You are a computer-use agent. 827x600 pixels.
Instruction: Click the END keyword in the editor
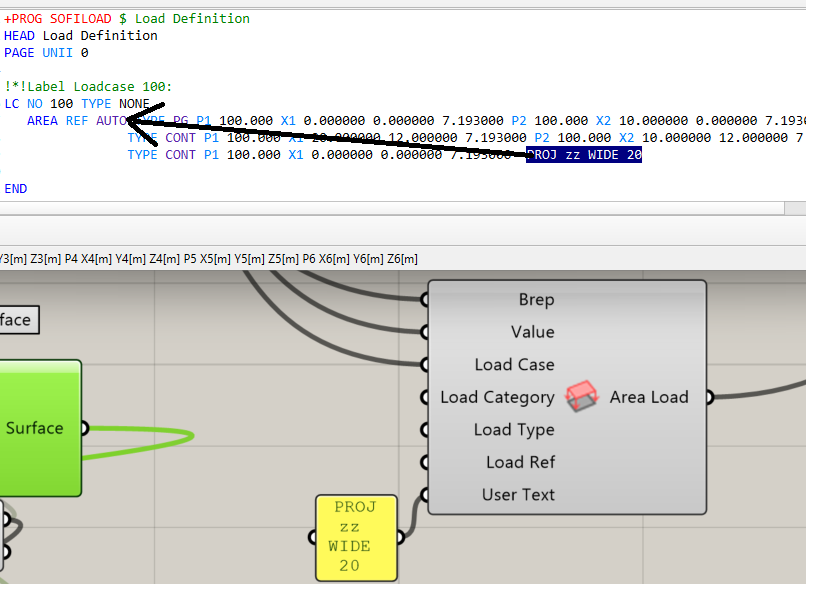point(16,189)
